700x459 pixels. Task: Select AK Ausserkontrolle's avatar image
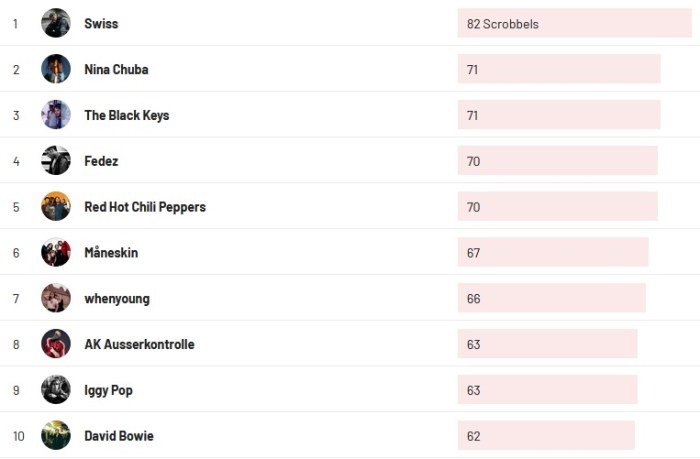(56, 344)
